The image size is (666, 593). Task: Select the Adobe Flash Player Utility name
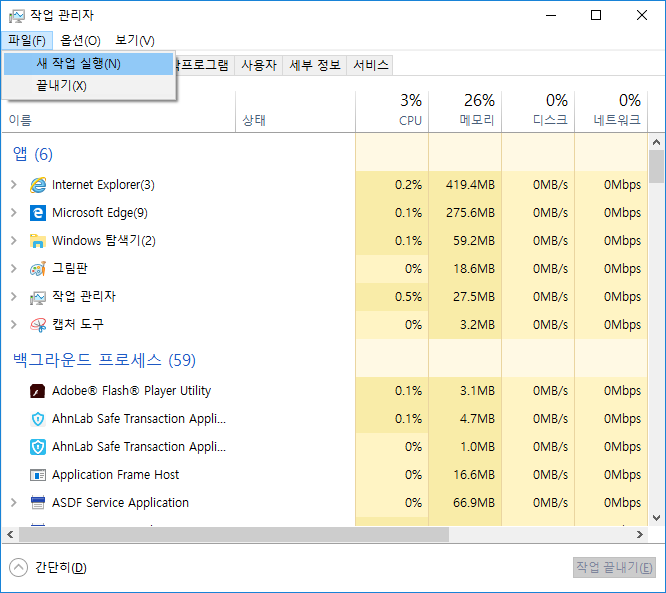tap(131, 391)
